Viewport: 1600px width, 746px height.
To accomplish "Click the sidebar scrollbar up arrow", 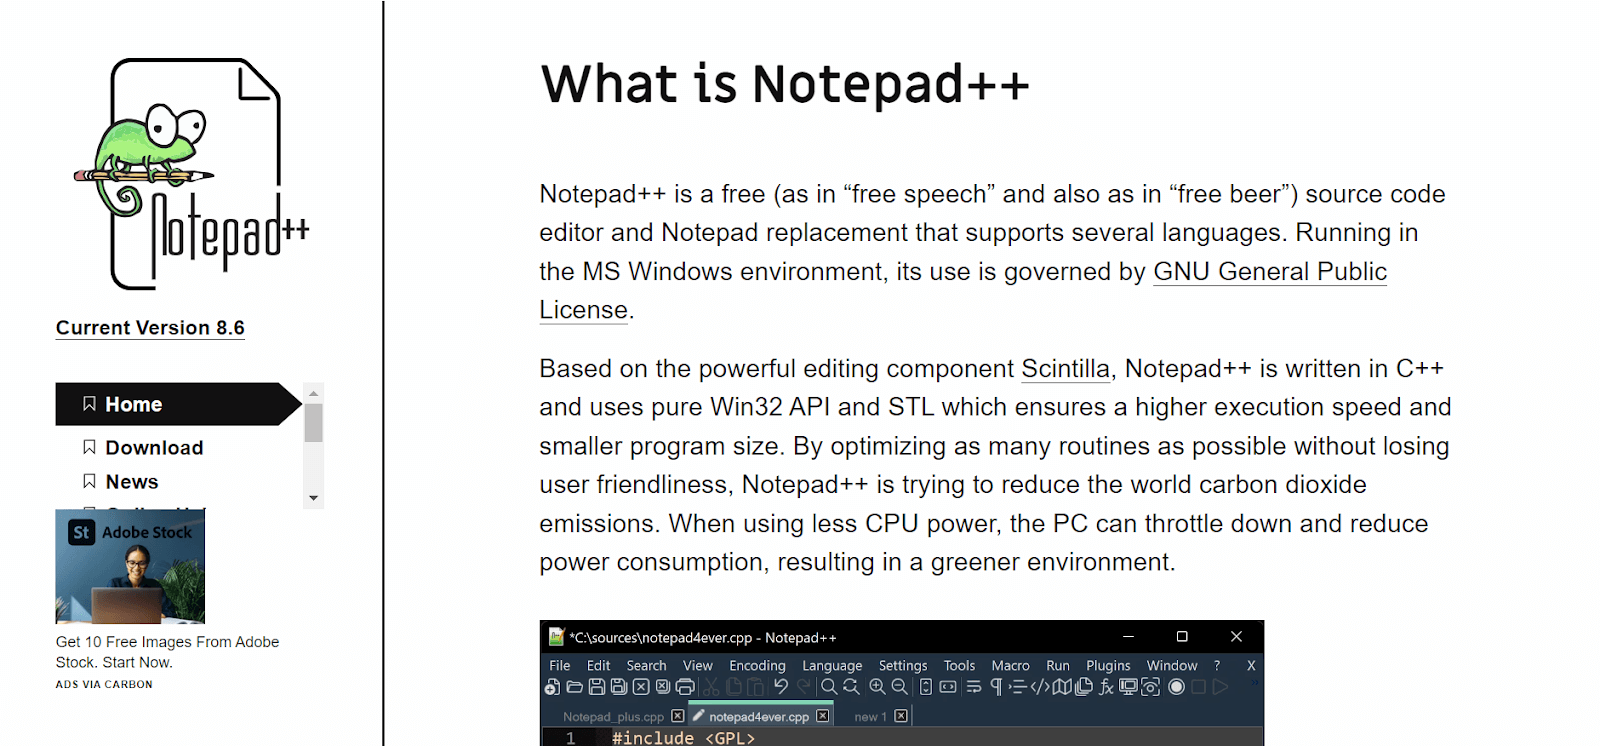I will coord(314,393).
